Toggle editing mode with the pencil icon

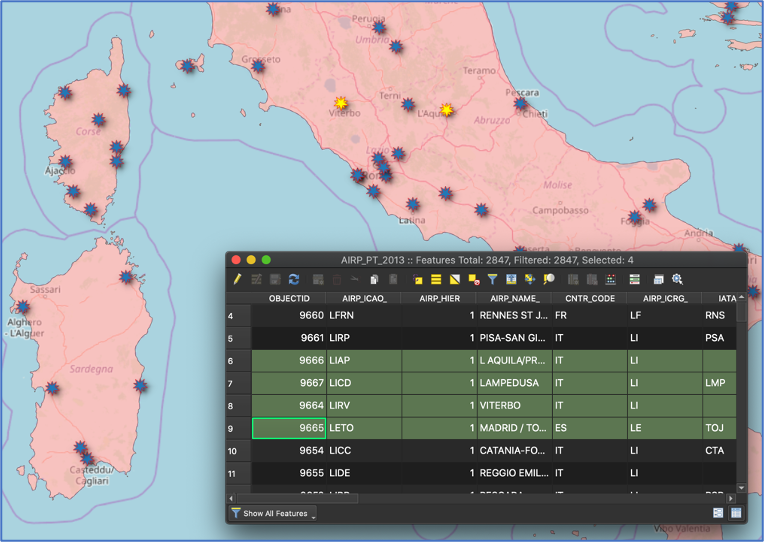pos(238,280)
